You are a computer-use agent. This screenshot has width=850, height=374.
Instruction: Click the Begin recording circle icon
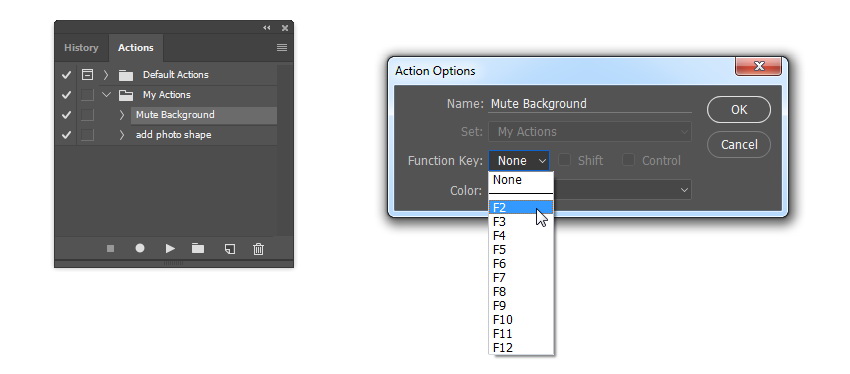[140, 248]
